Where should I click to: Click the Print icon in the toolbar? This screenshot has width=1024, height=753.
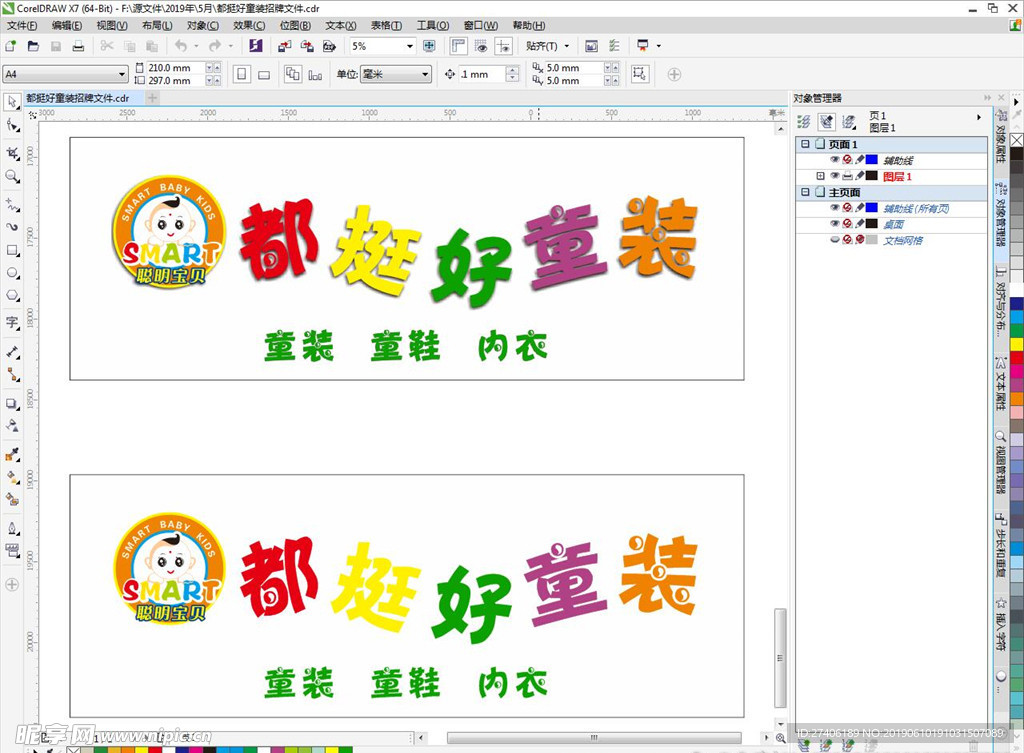pos(78,46)
